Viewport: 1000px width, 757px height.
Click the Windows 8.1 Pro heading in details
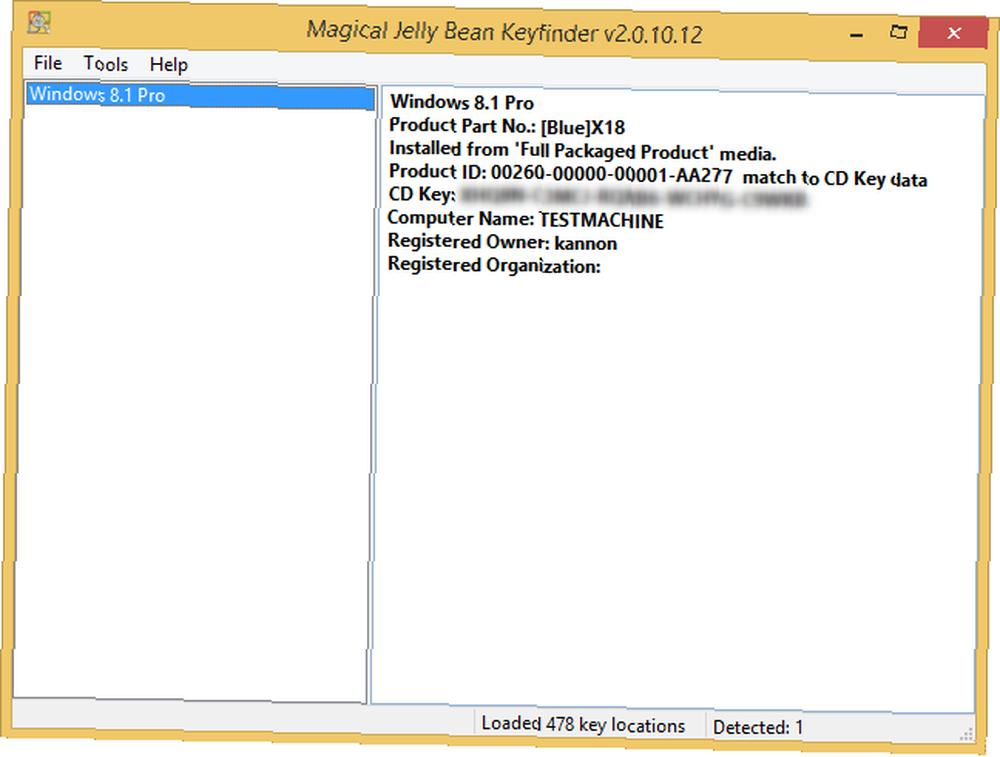[x=462, y=102]
